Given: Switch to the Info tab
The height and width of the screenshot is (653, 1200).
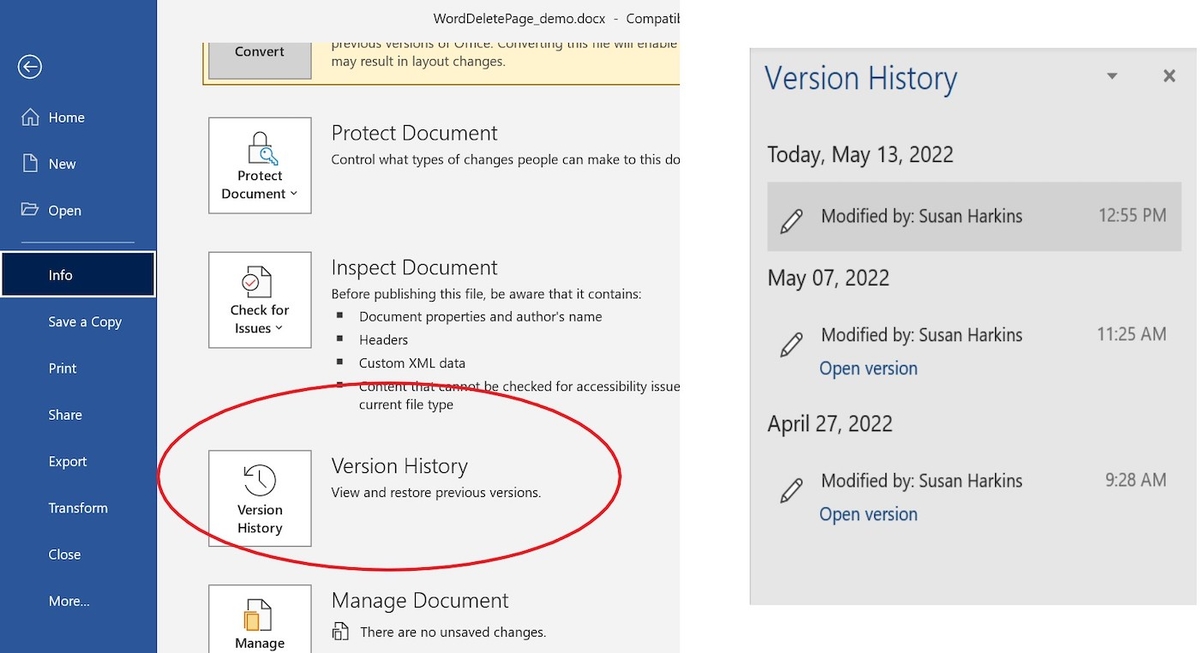Looking at the screenshot, I should click(60, 275).
